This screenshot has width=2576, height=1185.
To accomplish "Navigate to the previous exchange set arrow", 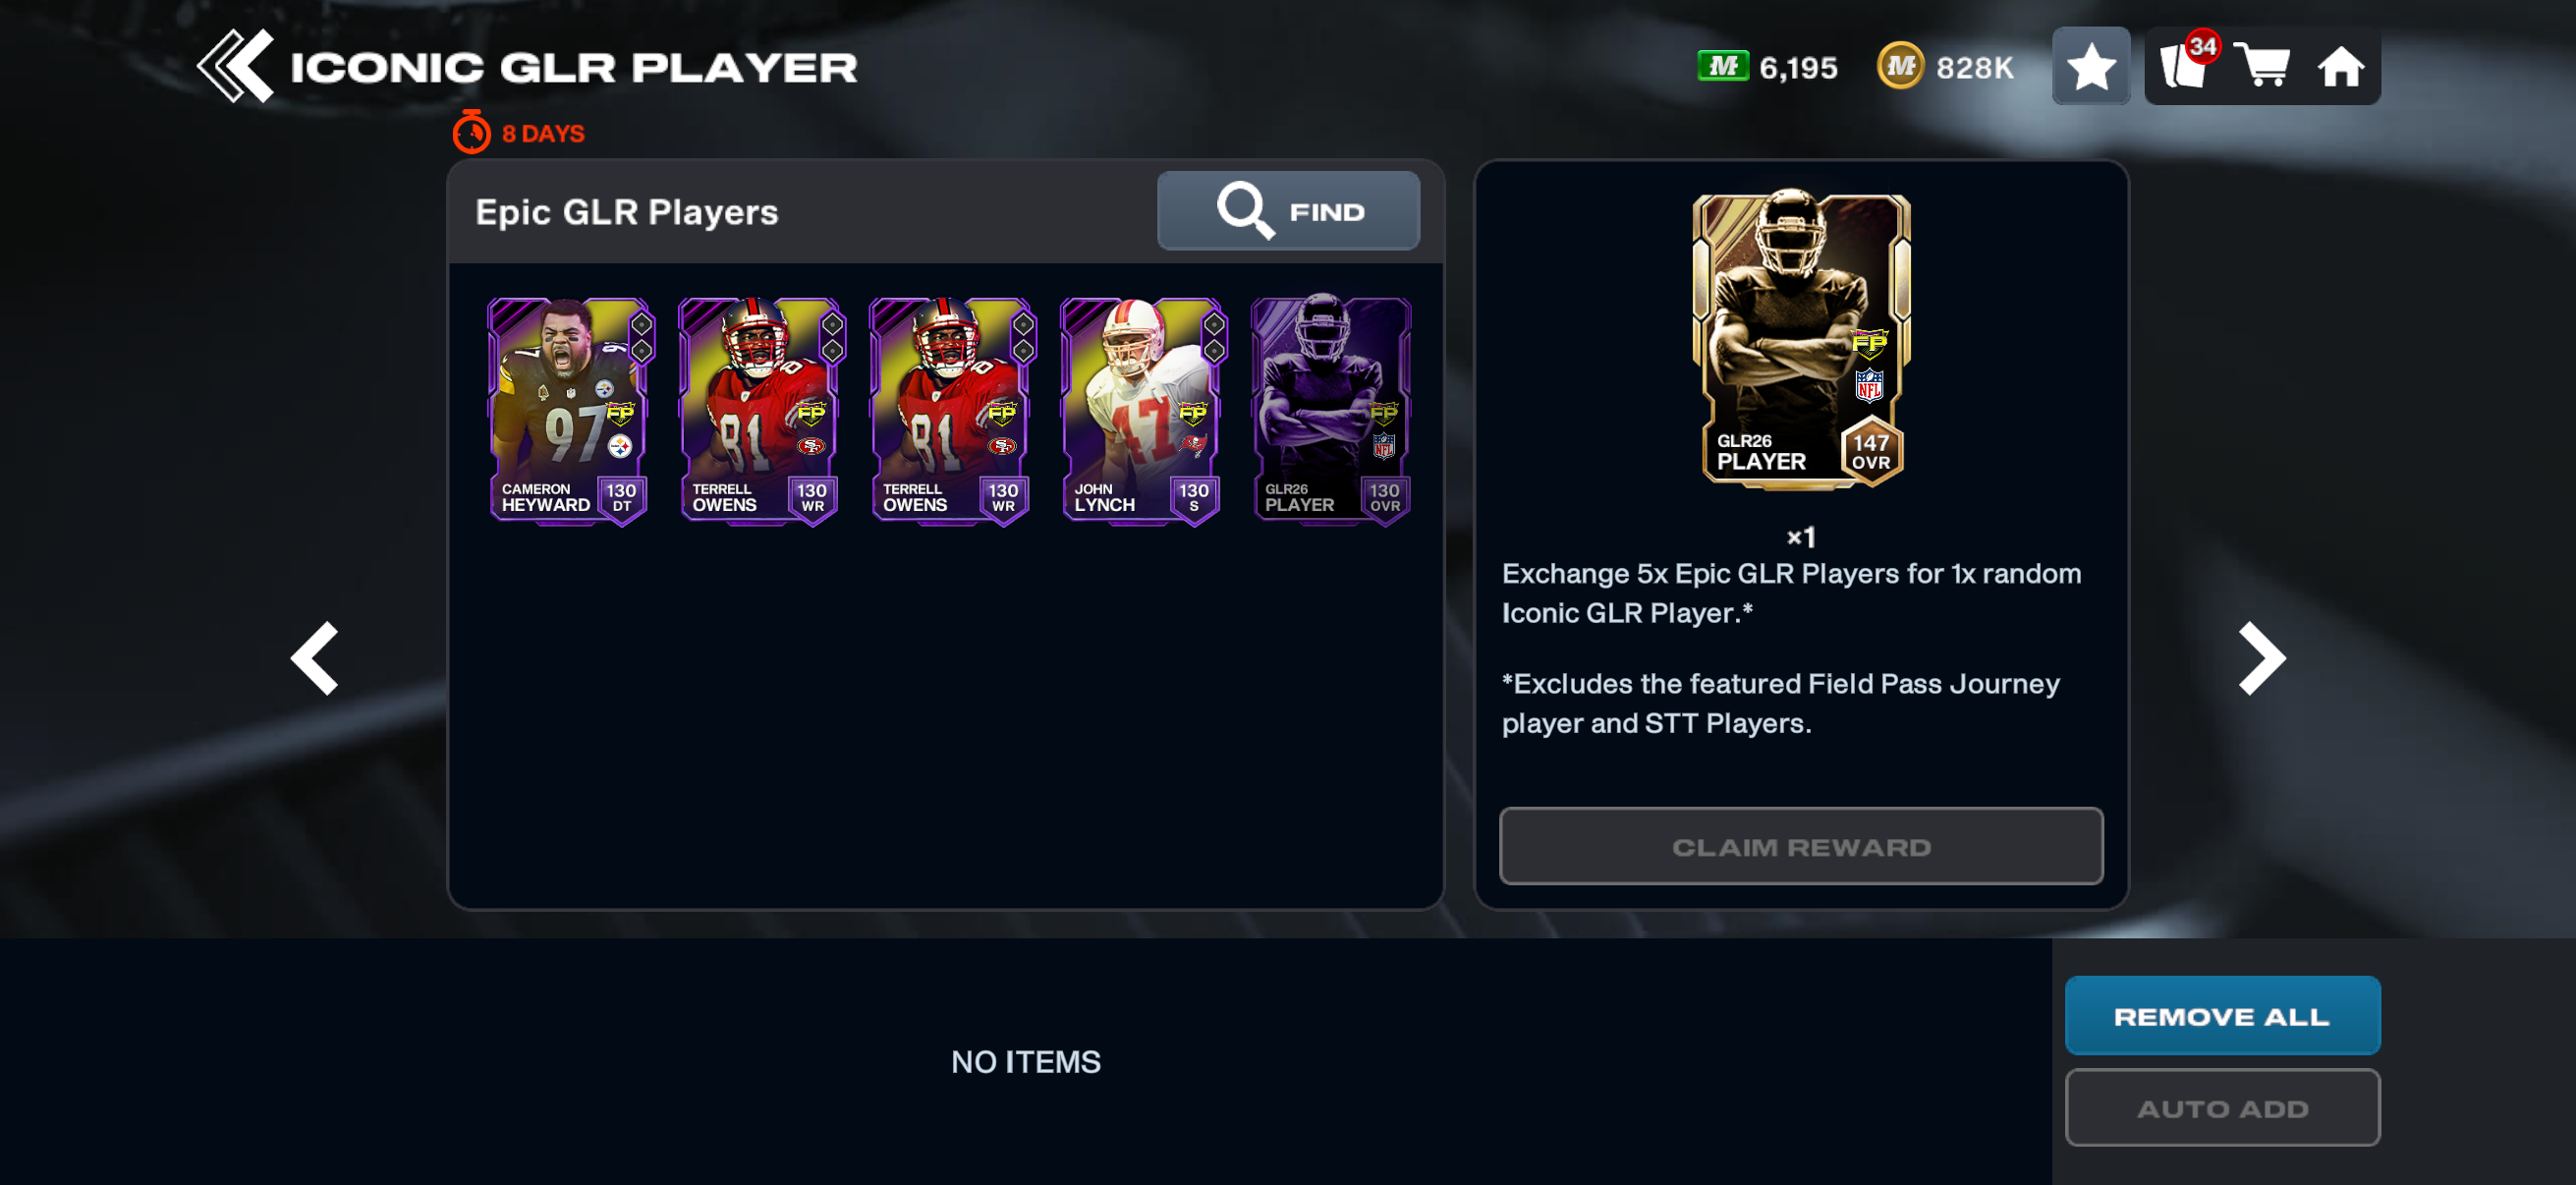I will click(x=316, y=658).
